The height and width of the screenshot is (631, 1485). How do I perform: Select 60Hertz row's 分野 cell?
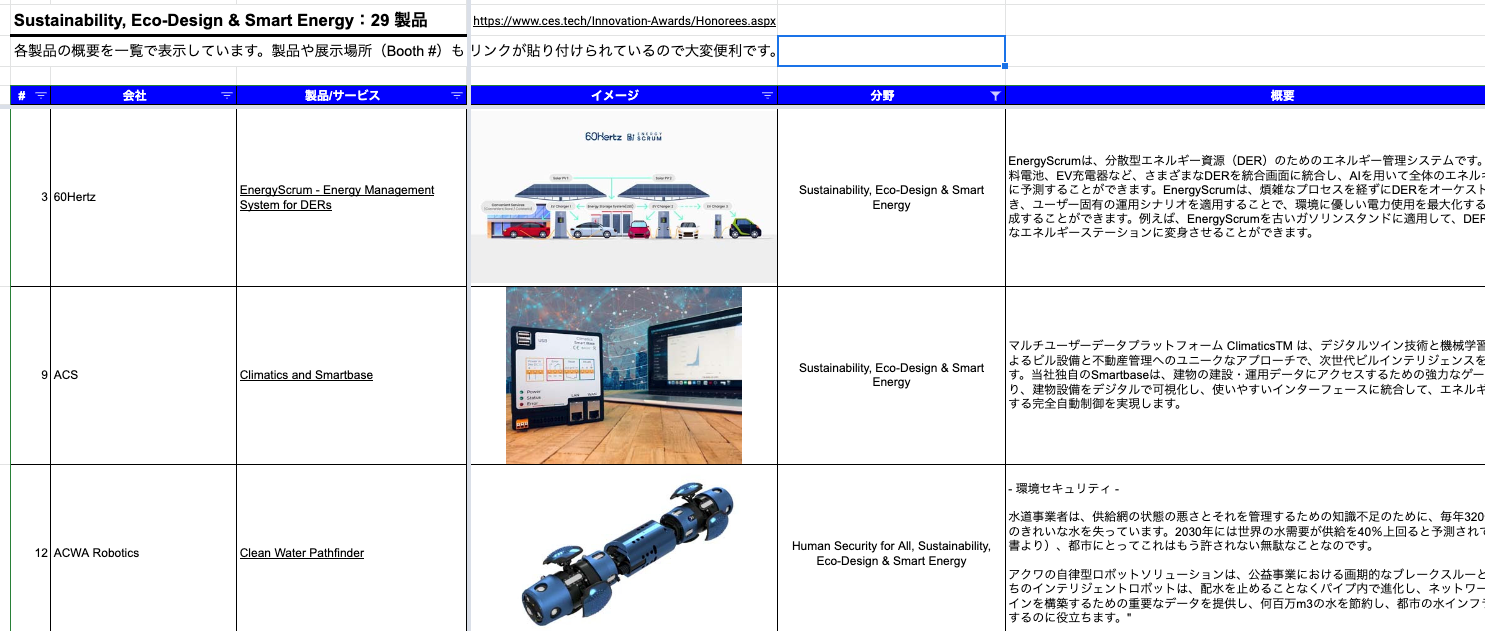(891, 197)
